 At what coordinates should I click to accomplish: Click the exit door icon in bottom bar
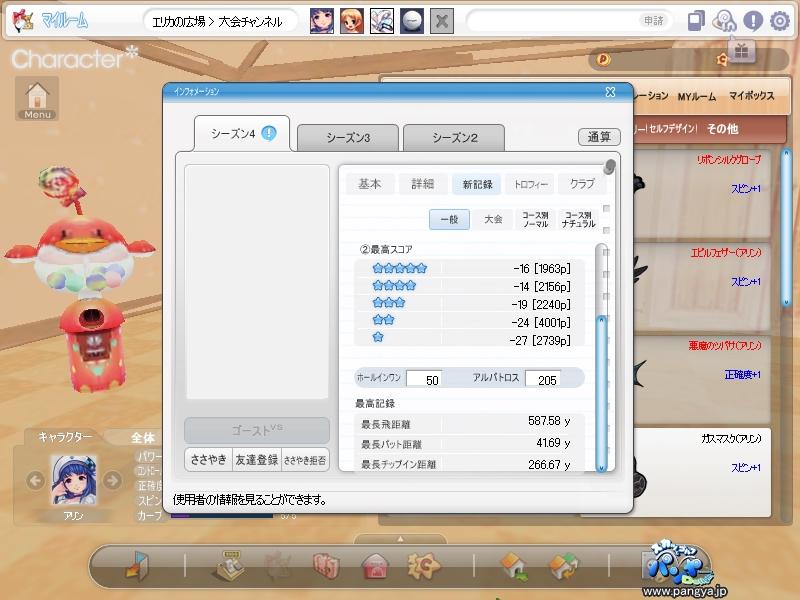tap(137, 565)
